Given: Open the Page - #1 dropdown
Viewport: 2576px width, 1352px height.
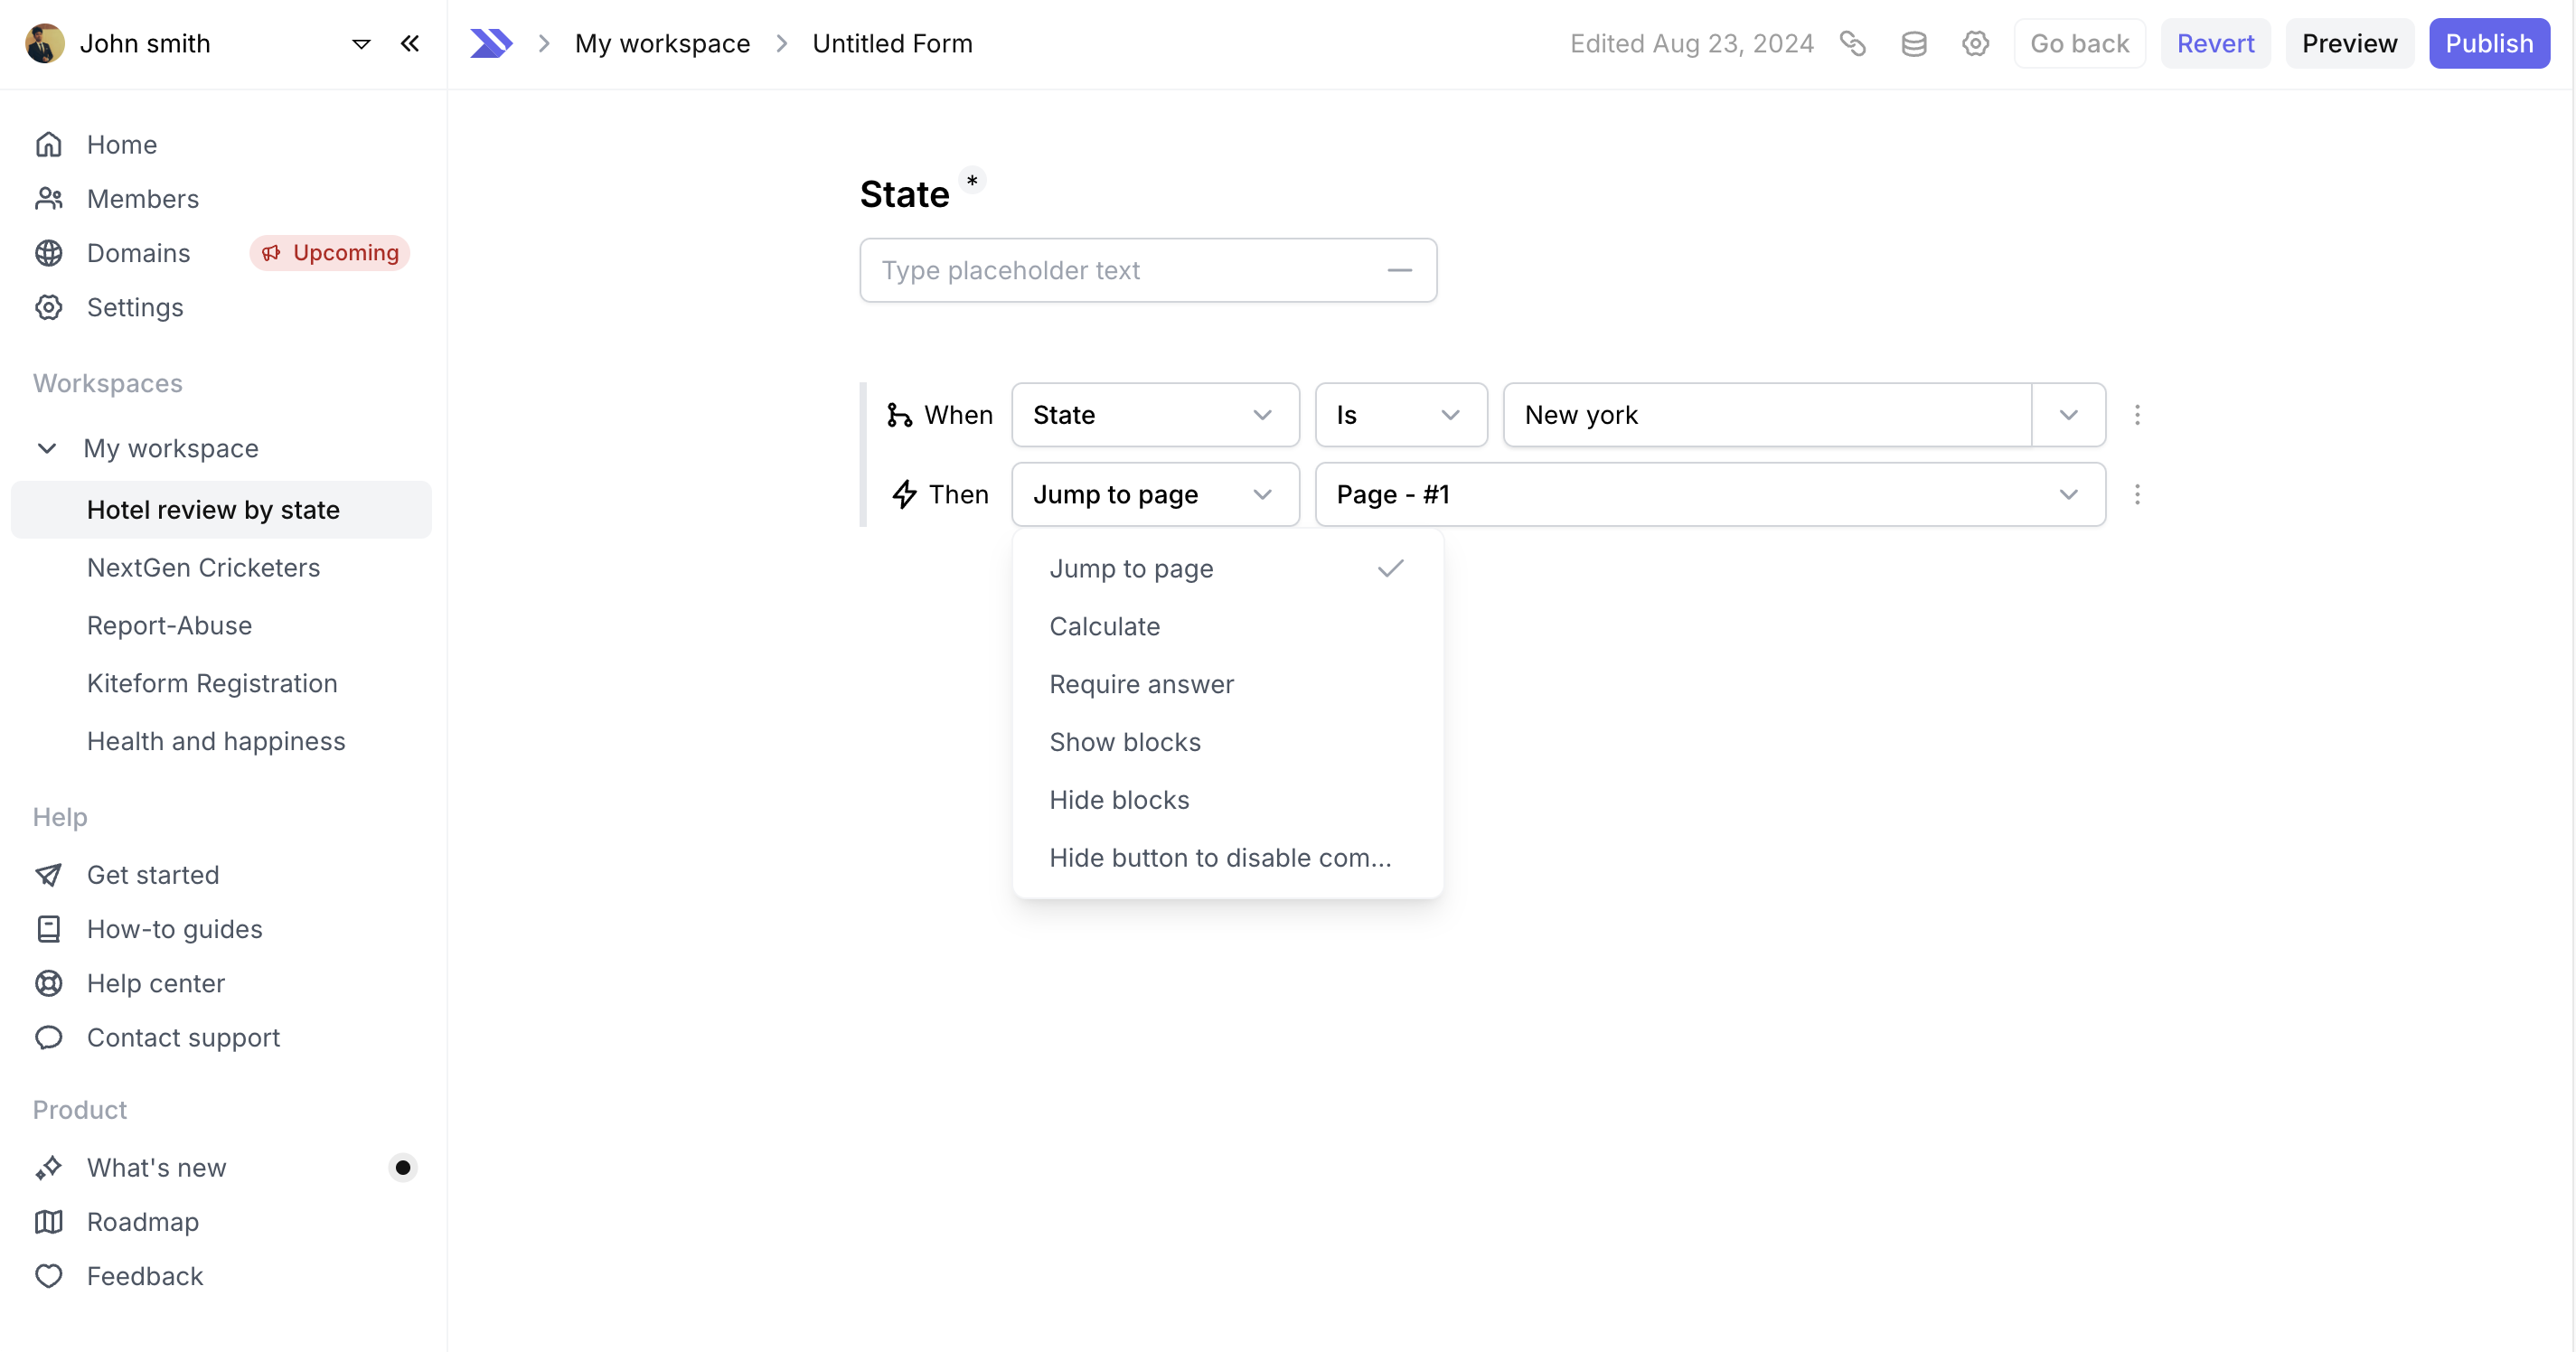Looking at the screenshot, I should point(1710,494).
